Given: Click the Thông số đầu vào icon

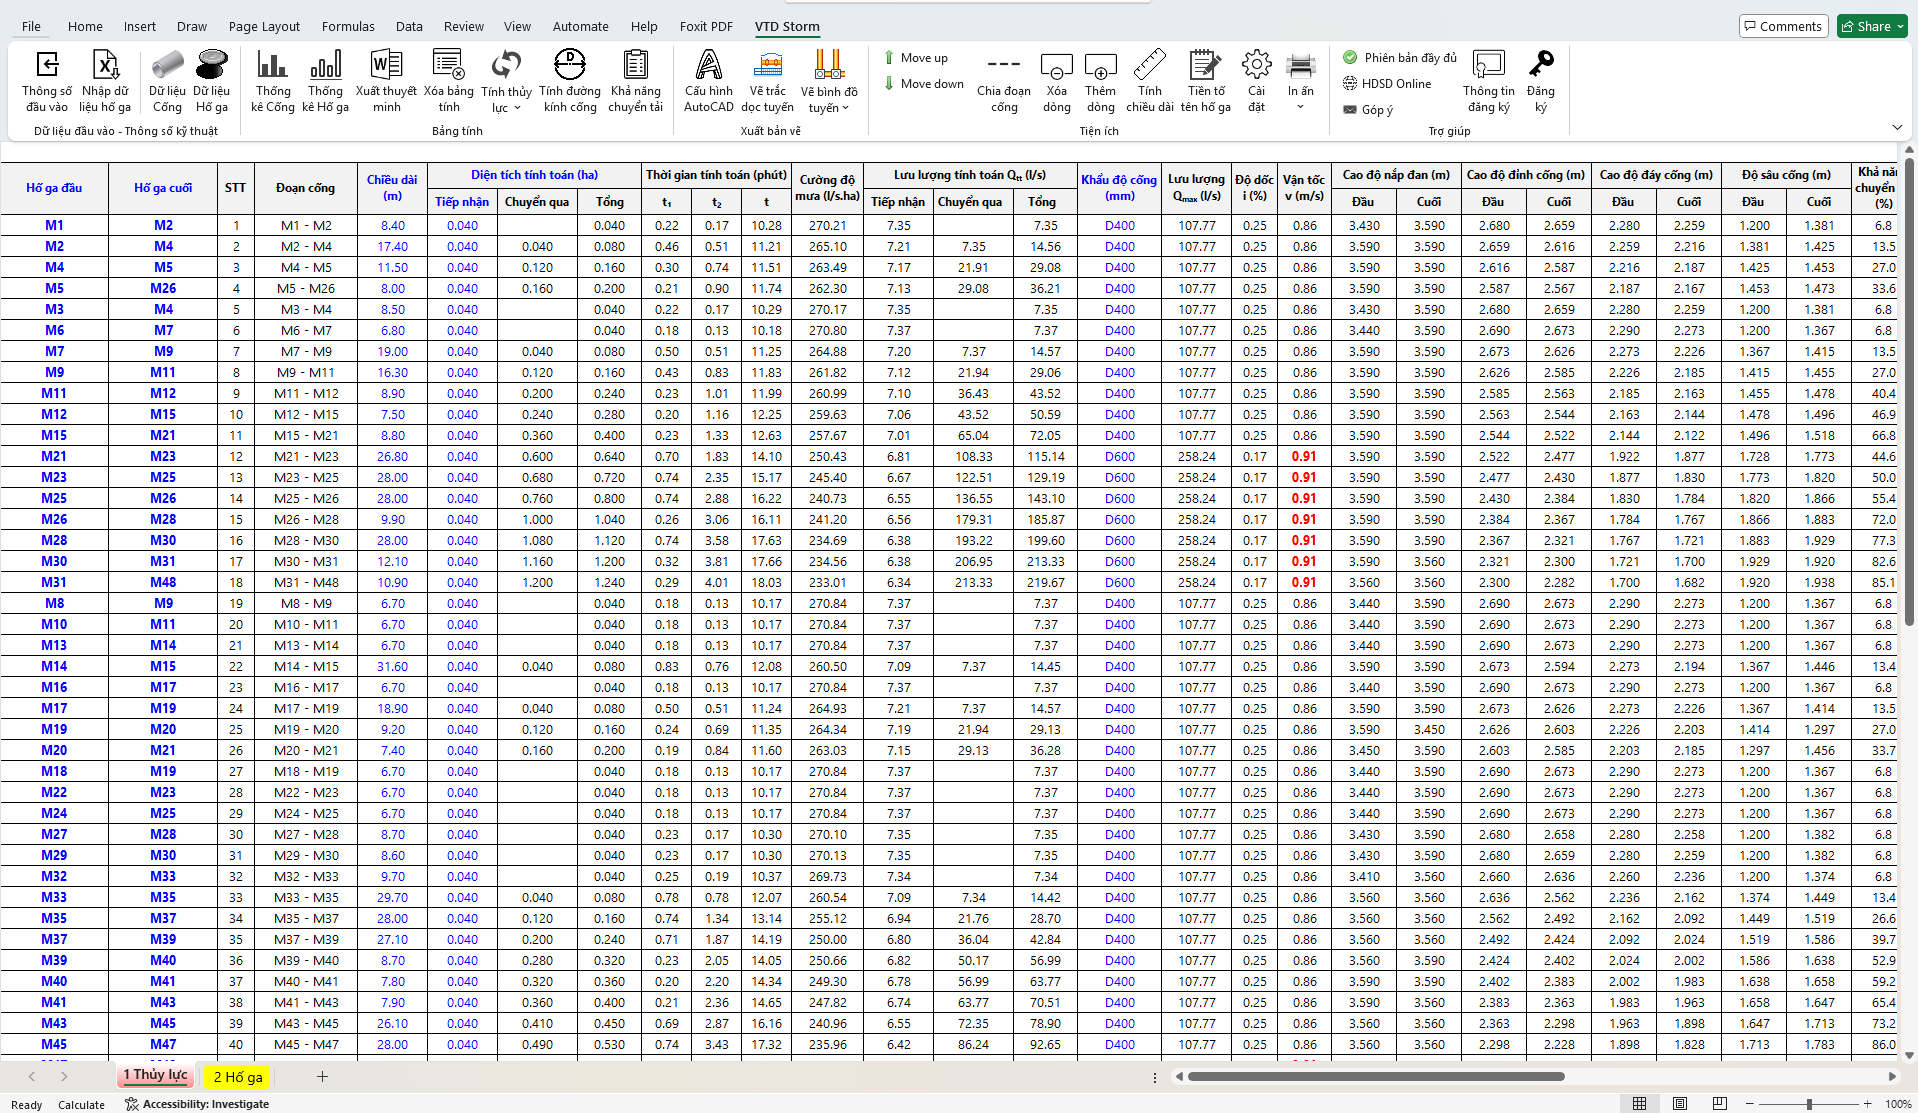Looking at the screenshot, I should (x=47, y=66).
